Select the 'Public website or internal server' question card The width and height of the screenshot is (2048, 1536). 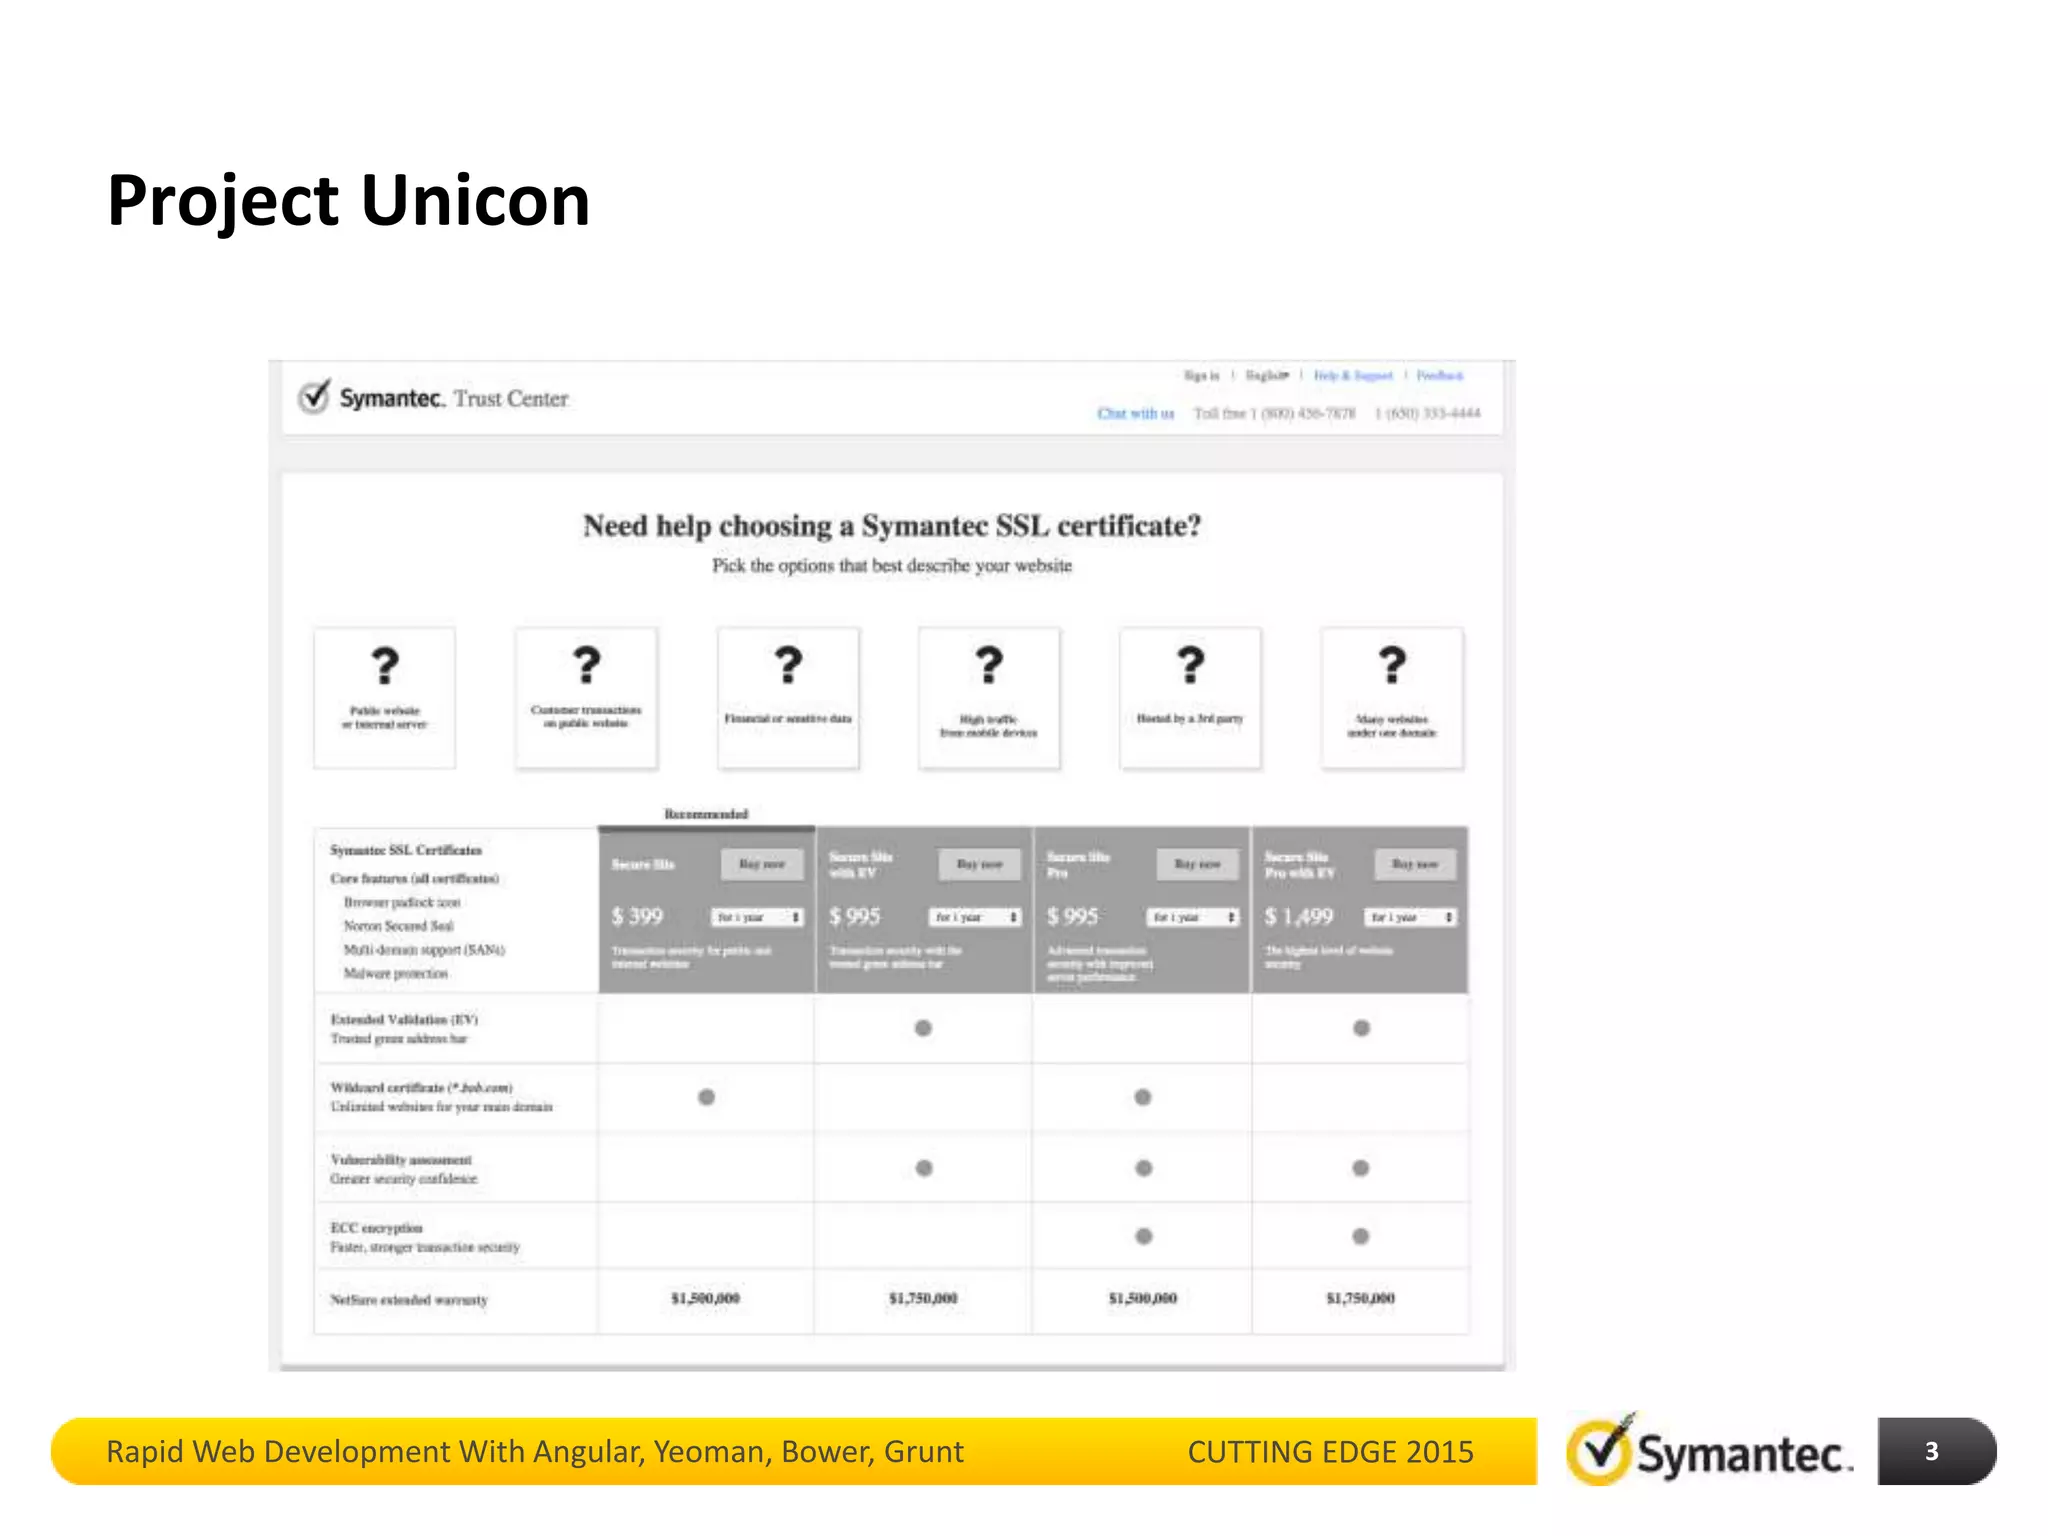point(385,698)
